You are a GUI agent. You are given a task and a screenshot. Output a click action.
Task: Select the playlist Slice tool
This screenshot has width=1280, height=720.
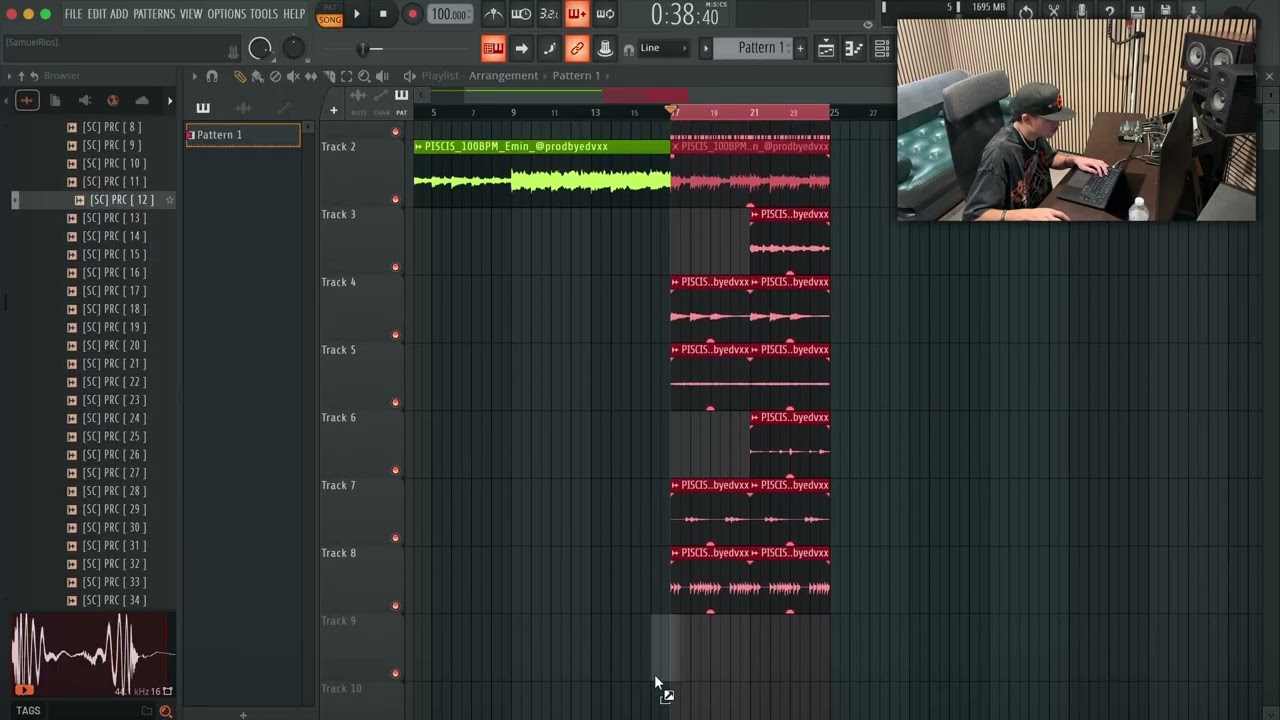[329, 76]
